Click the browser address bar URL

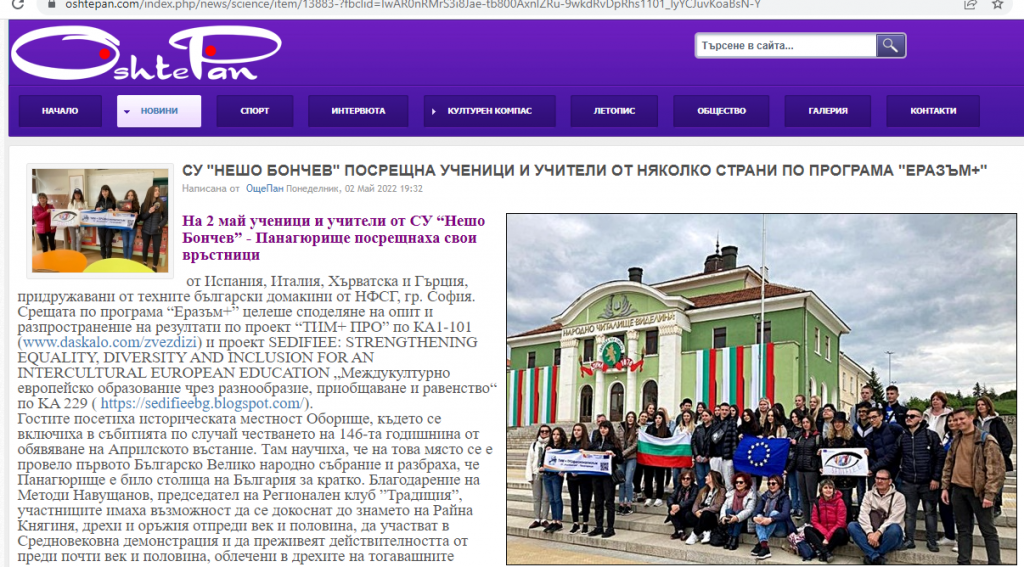point(413,5)
